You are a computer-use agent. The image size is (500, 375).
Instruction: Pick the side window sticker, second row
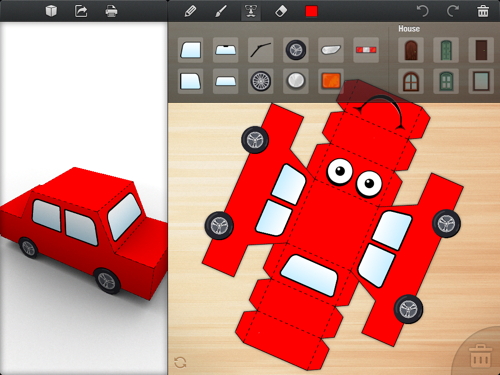(x=191, y=81)
